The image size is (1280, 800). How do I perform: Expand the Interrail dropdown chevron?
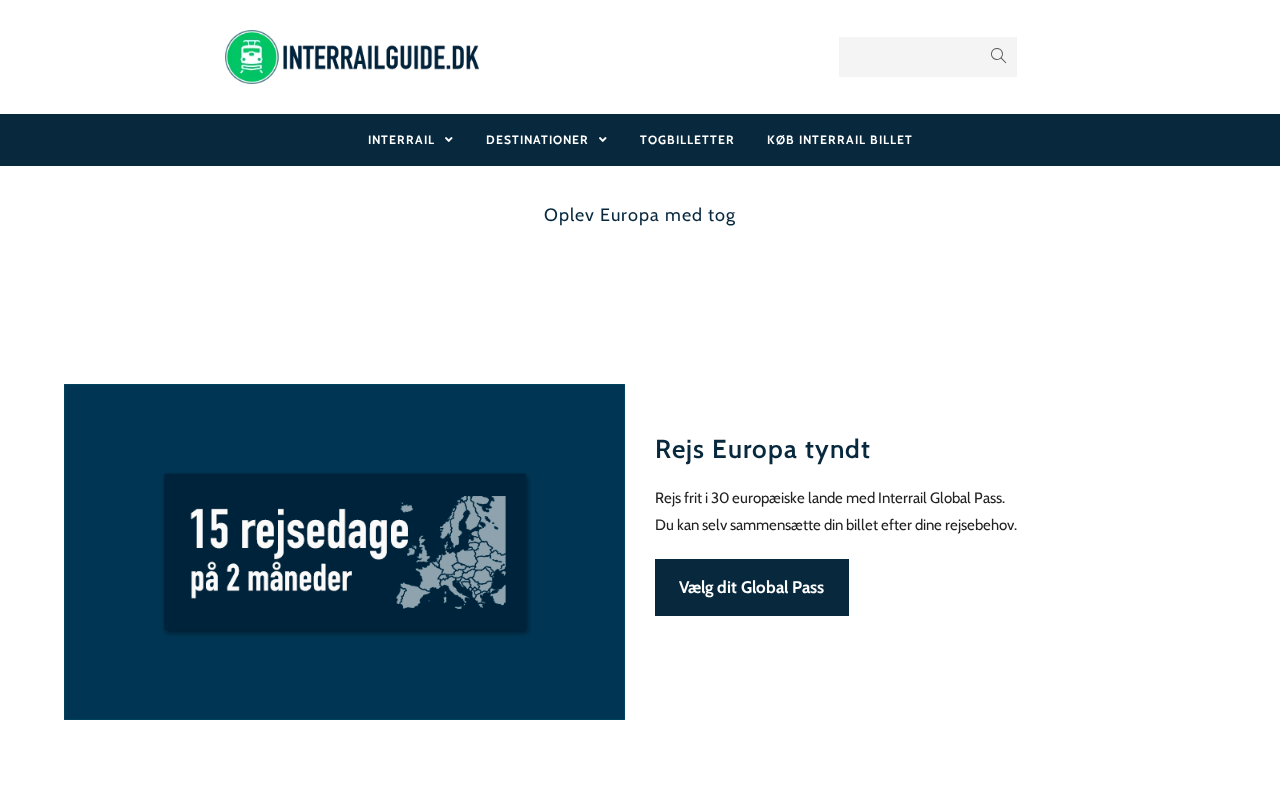point(449,140)
